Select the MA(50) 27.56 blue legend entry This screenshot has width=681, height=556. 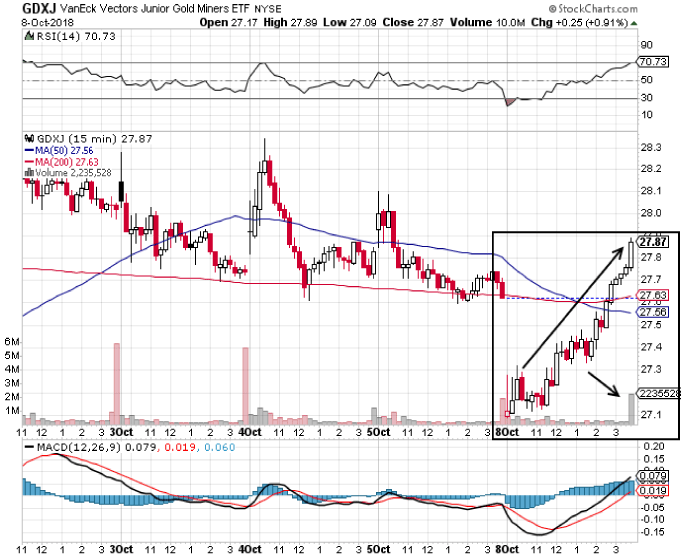click(62, 149)
